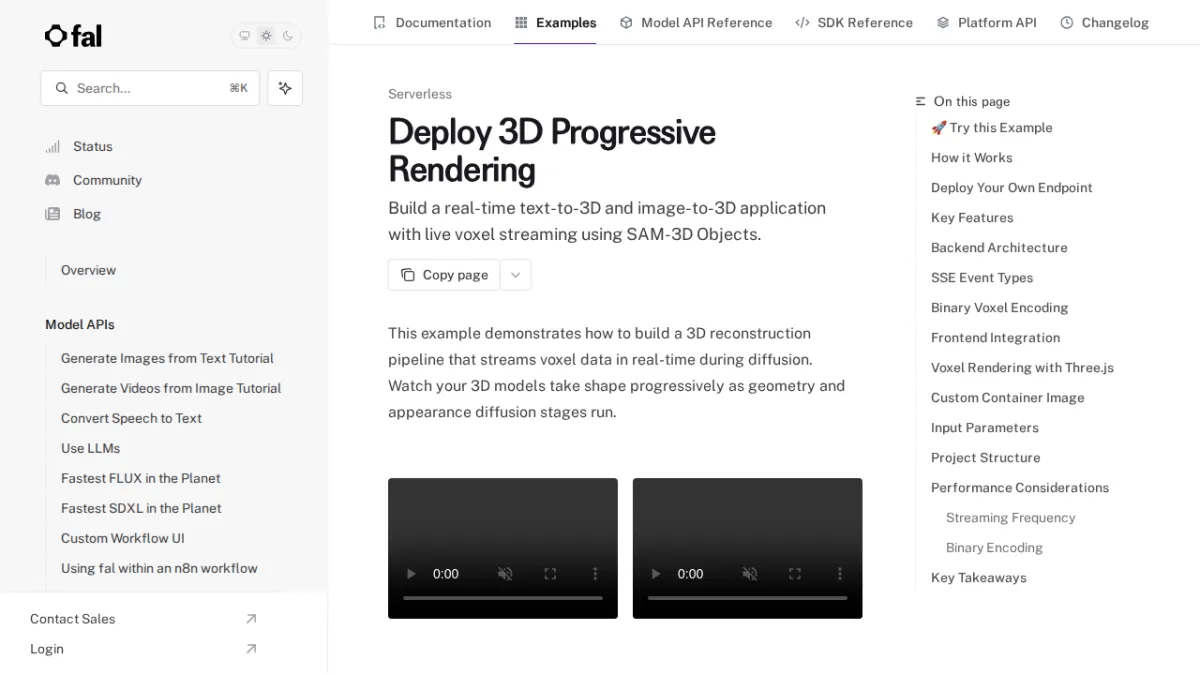The image size is (1200, 675).
Task: Switch to the SDK Reference tab
Action: click(x=854, y=22)
